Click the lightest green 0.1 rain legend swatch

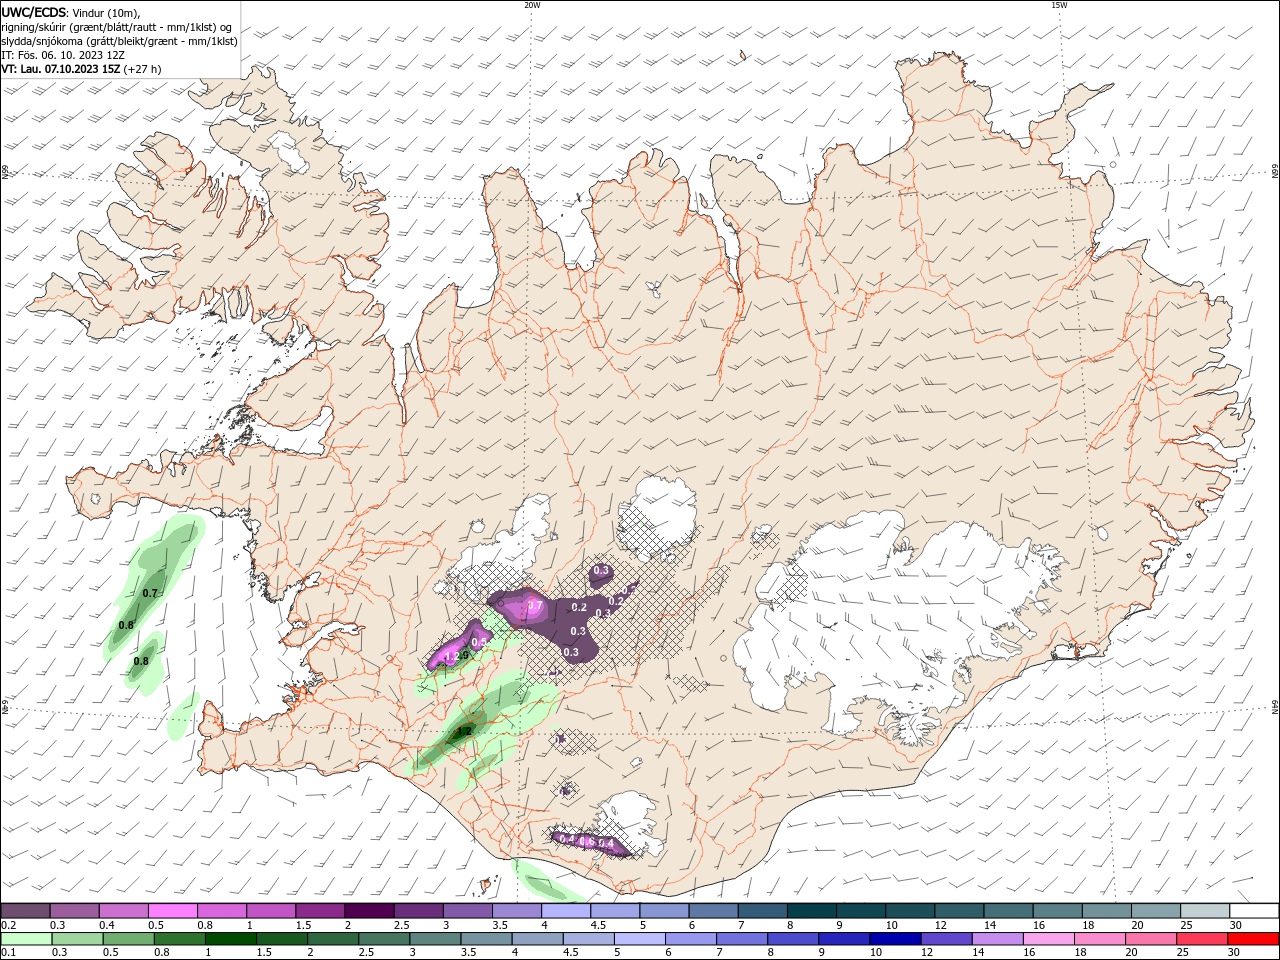[27, 939]
